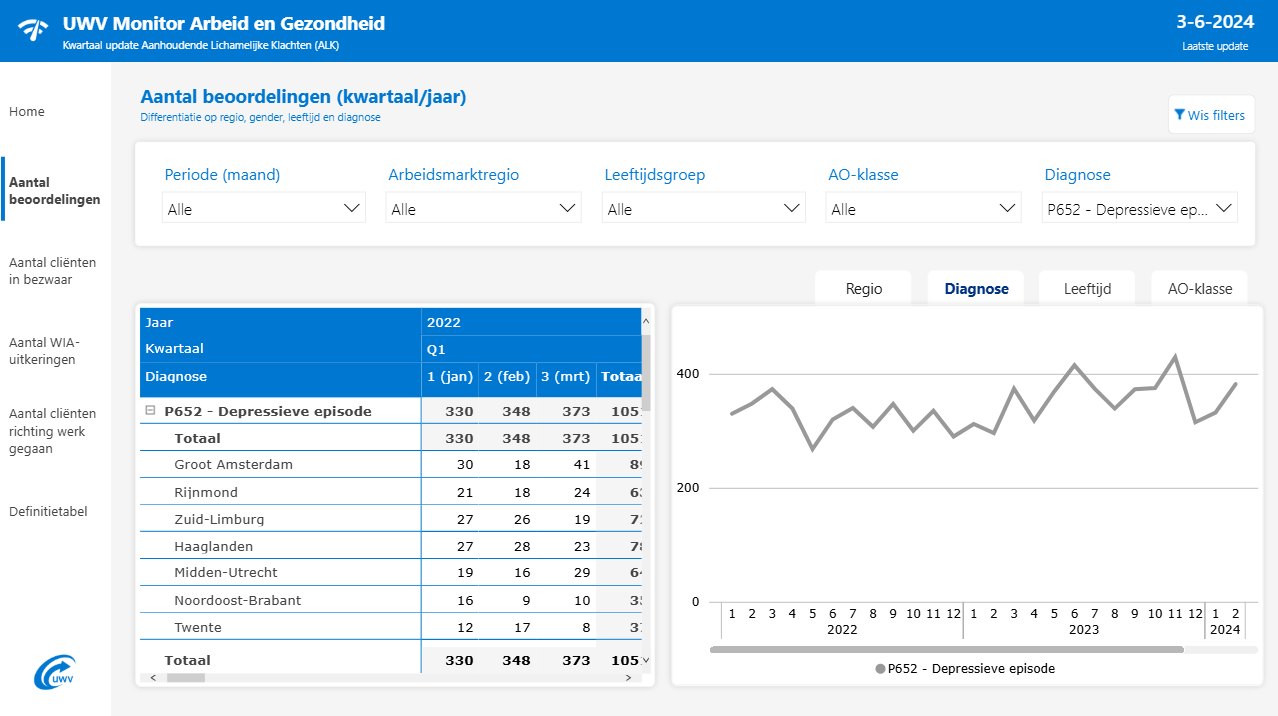Screen dimensions: 1278x716
Task: Switch to the Regio tab
Action: pyautogui.click(x=864, y=288)
